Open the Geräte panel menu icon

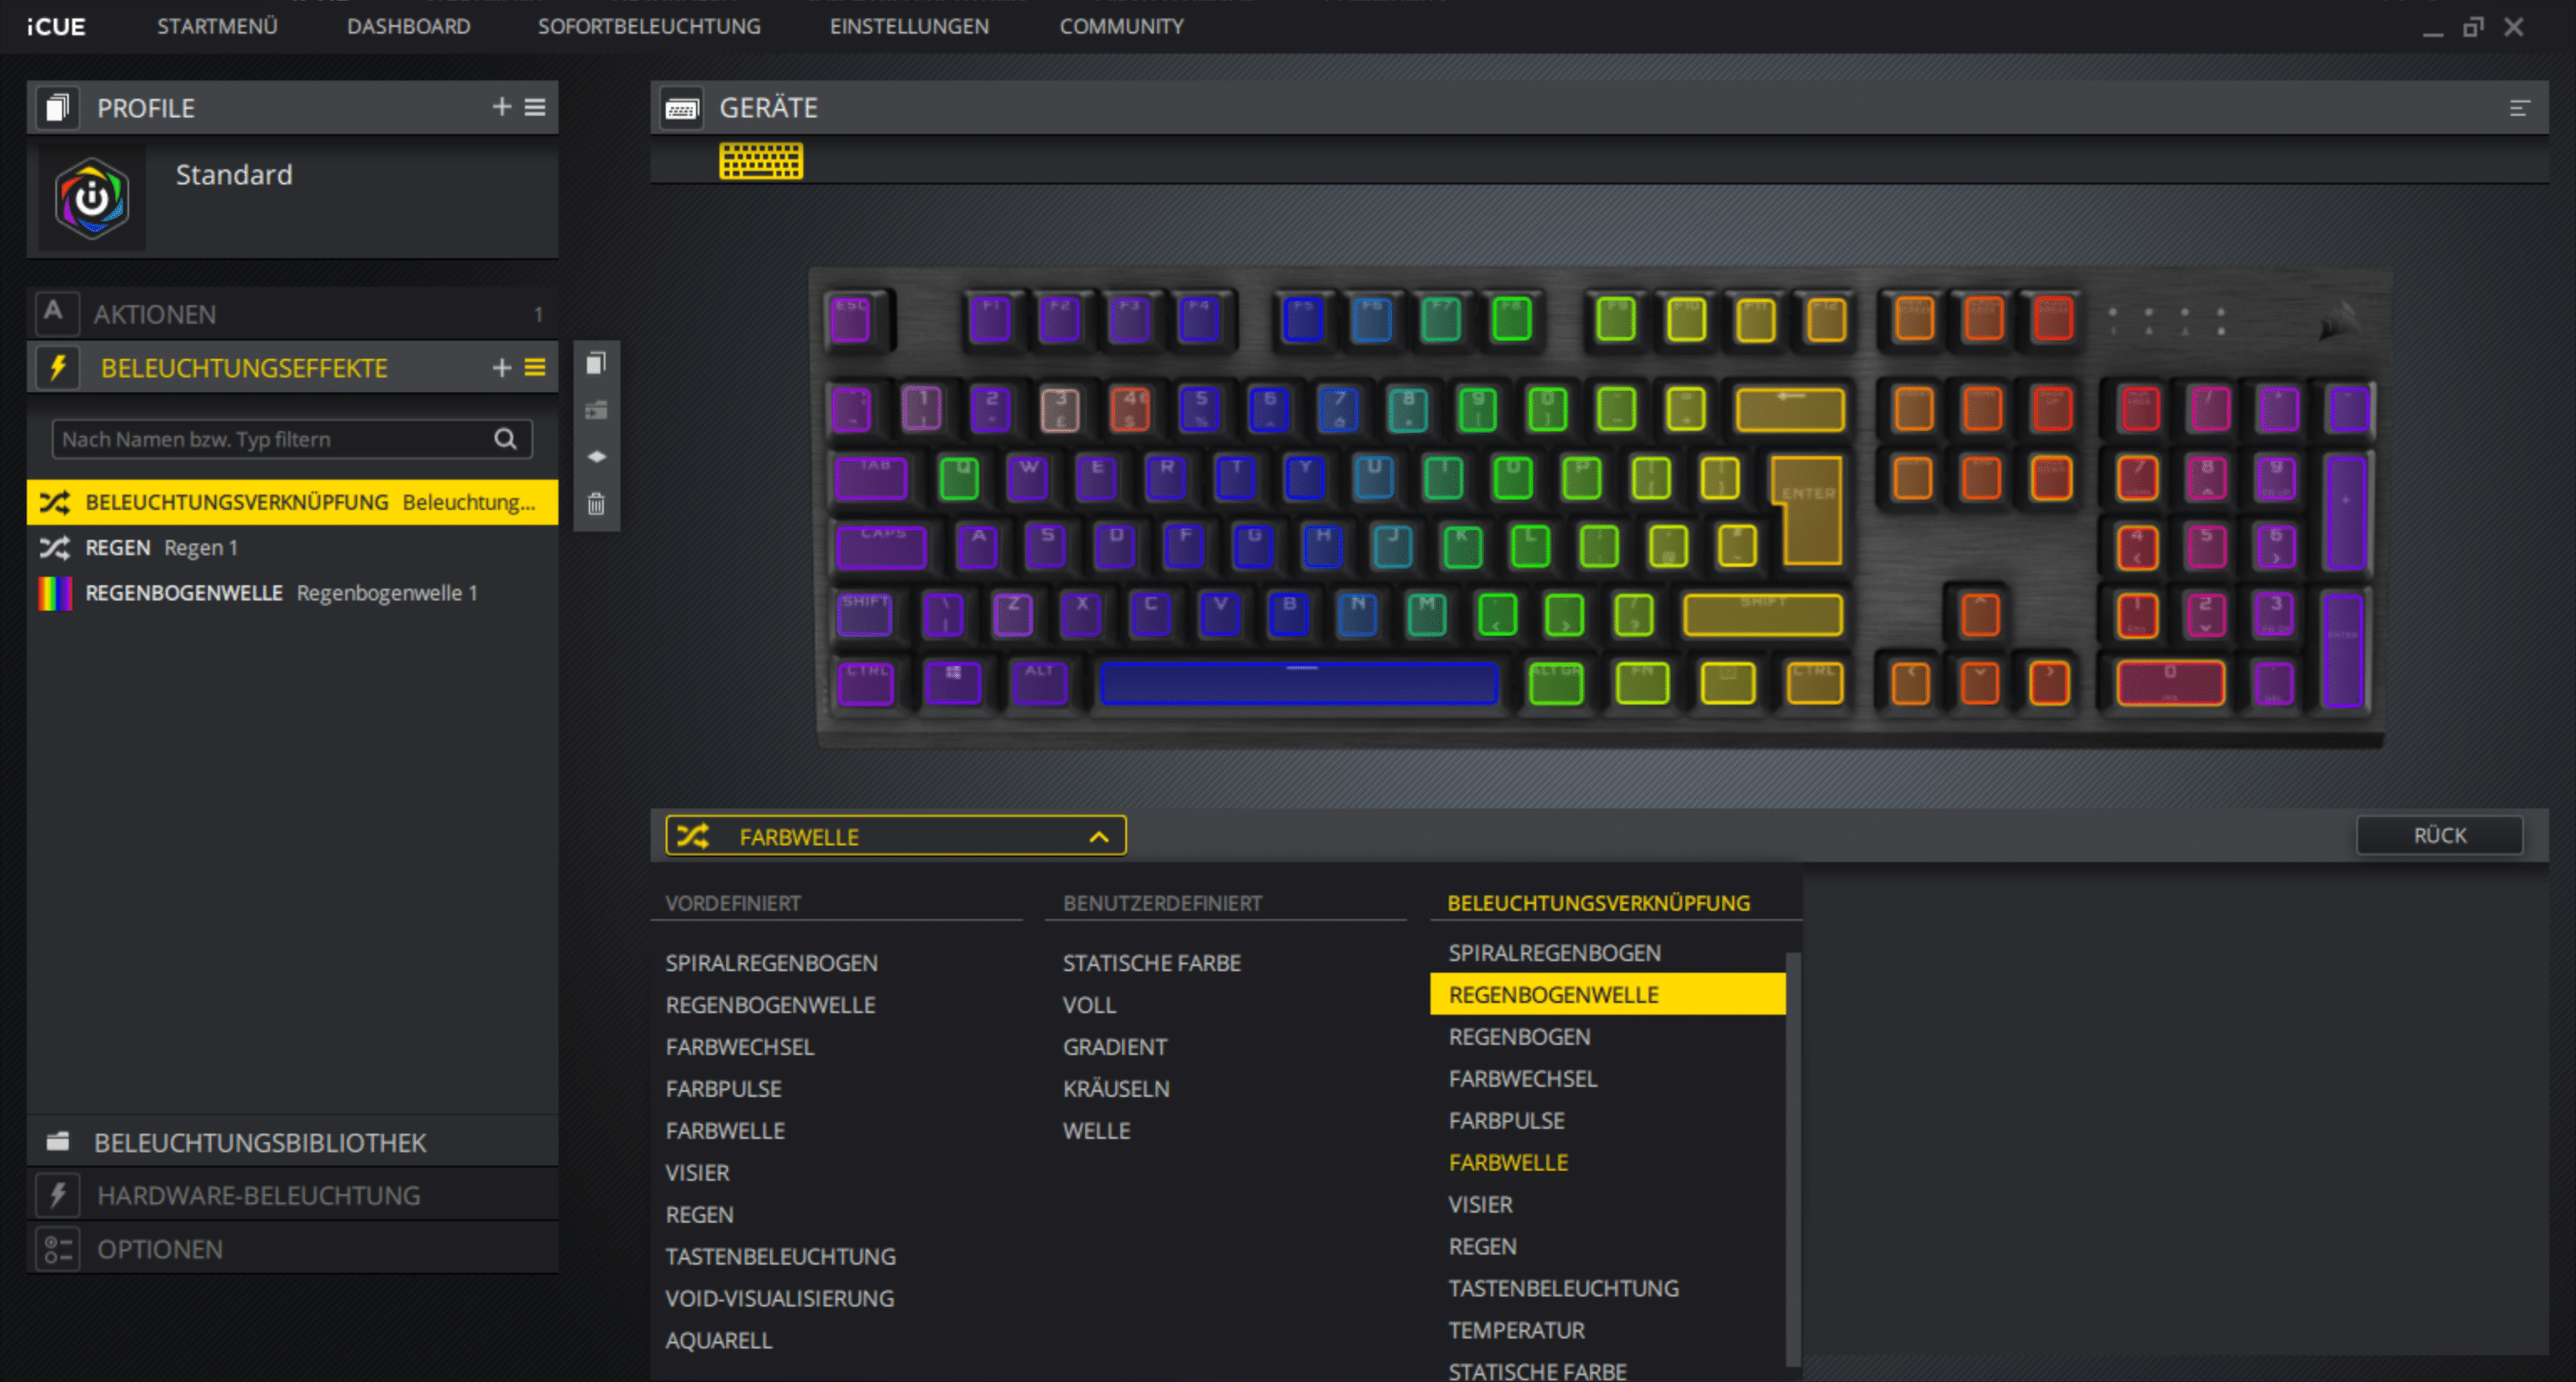pyautogui.click(x=2519, y=108)
